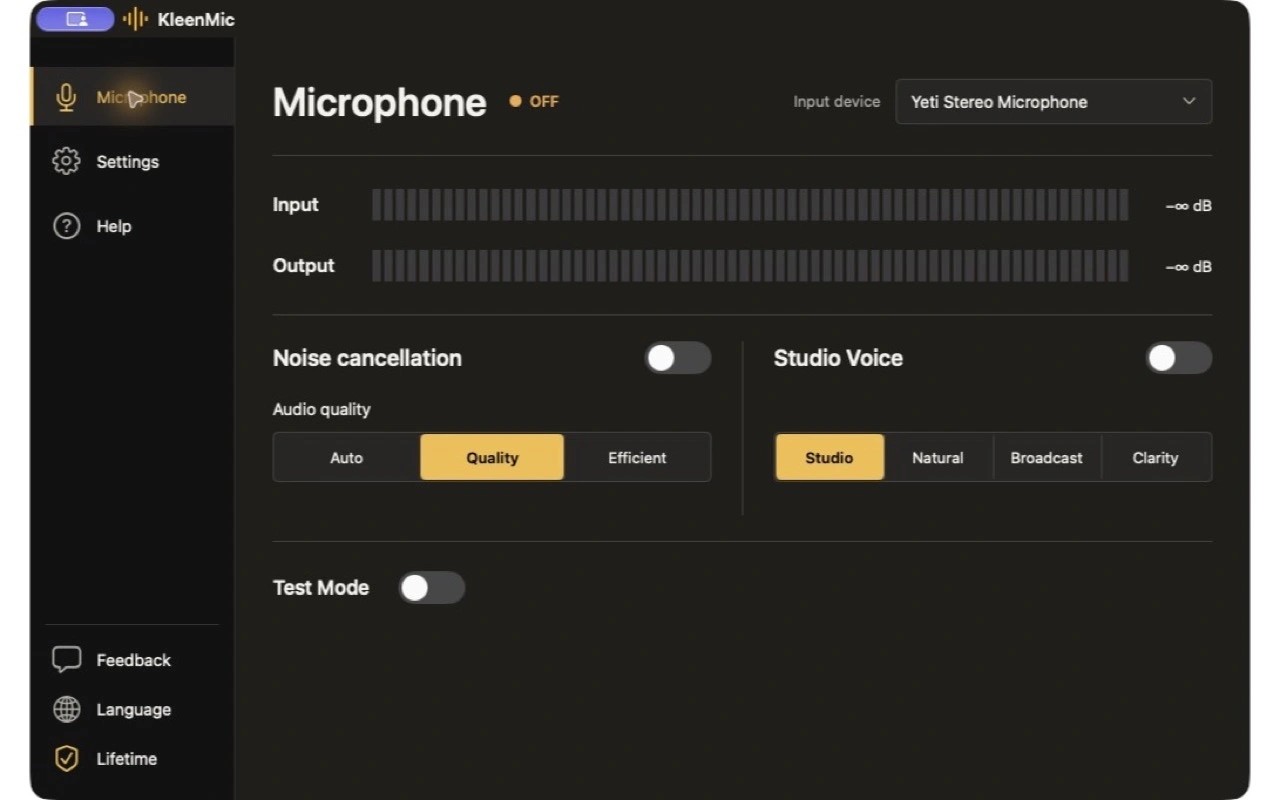Open the Lifetime license text

[x=126, y=759]
